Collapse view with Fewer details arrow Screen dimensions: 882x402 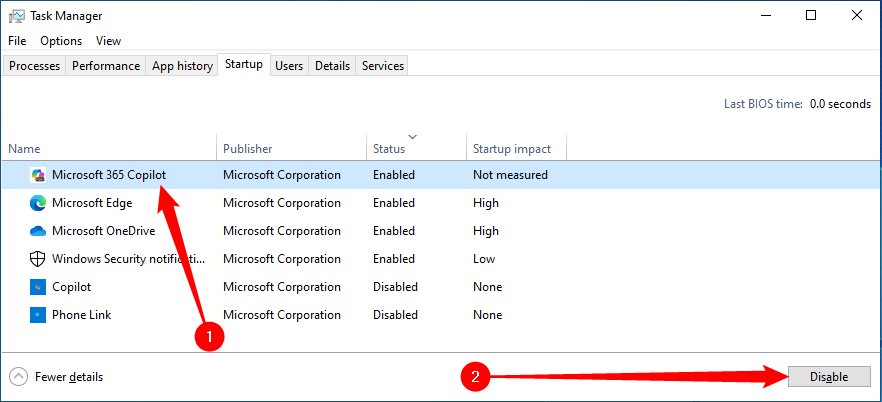pos(18,377)
